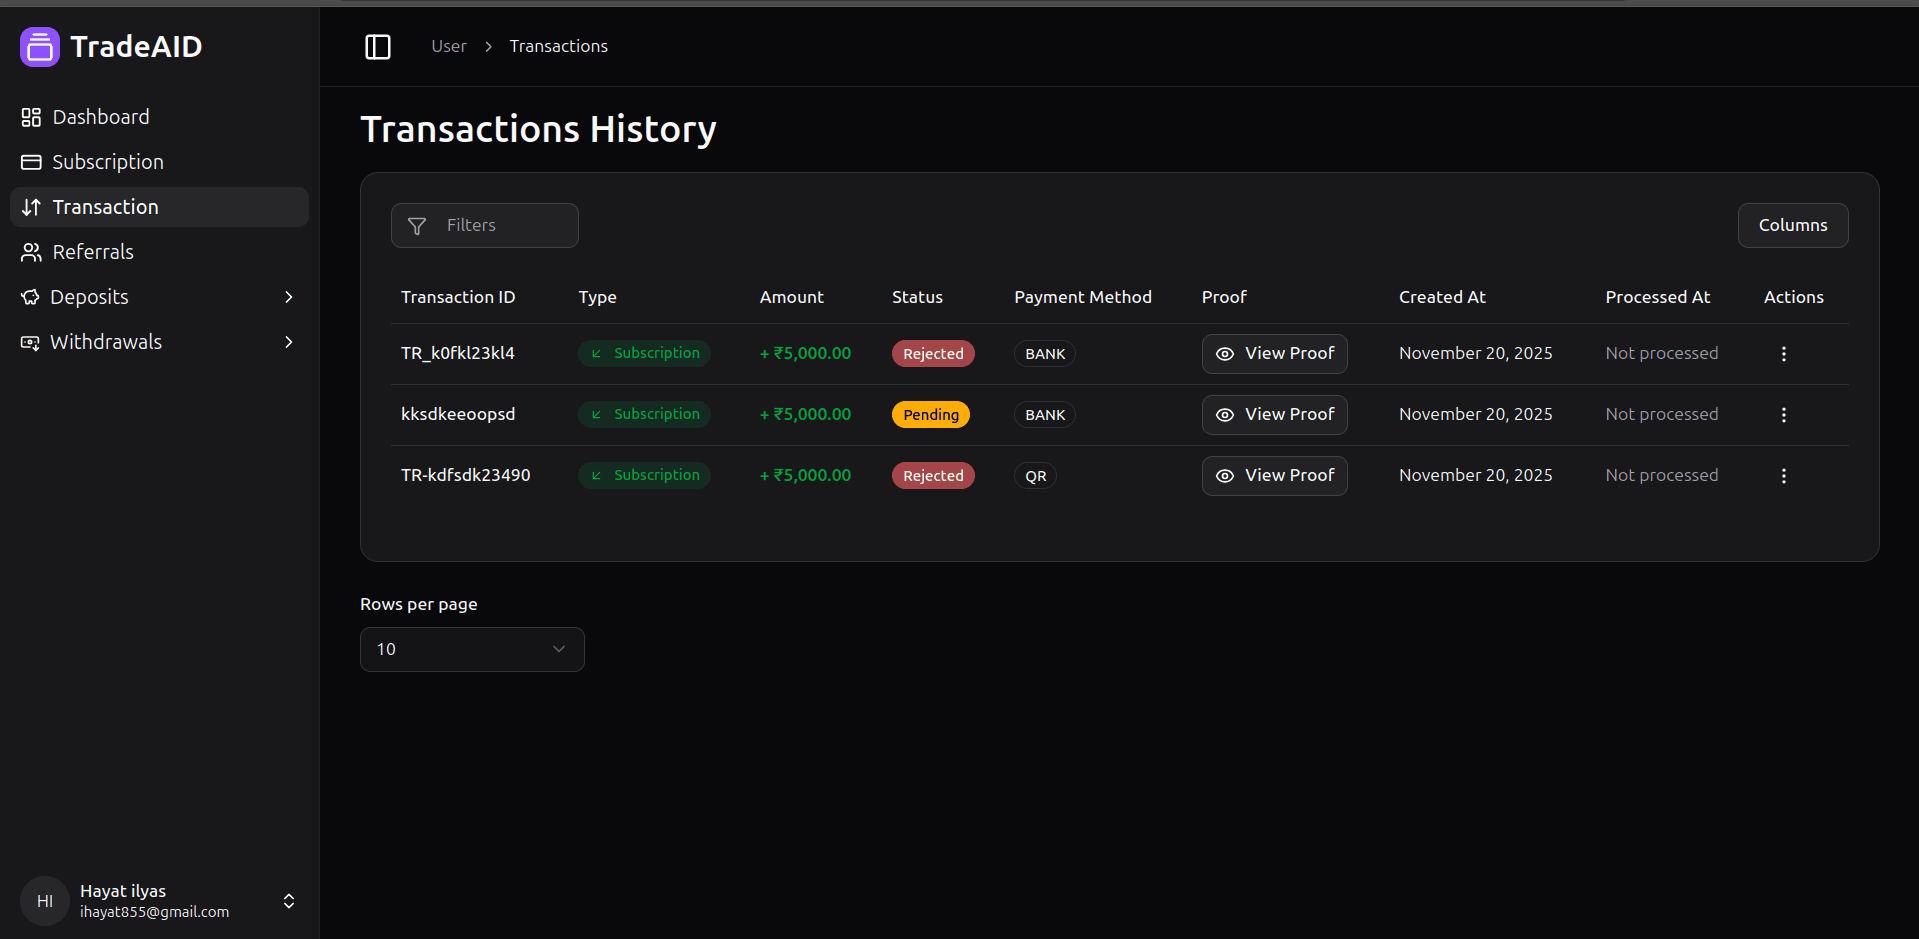
Task: Open actions menu for TR_k0fkl23kl4
Action: (x=1784, y=354)
